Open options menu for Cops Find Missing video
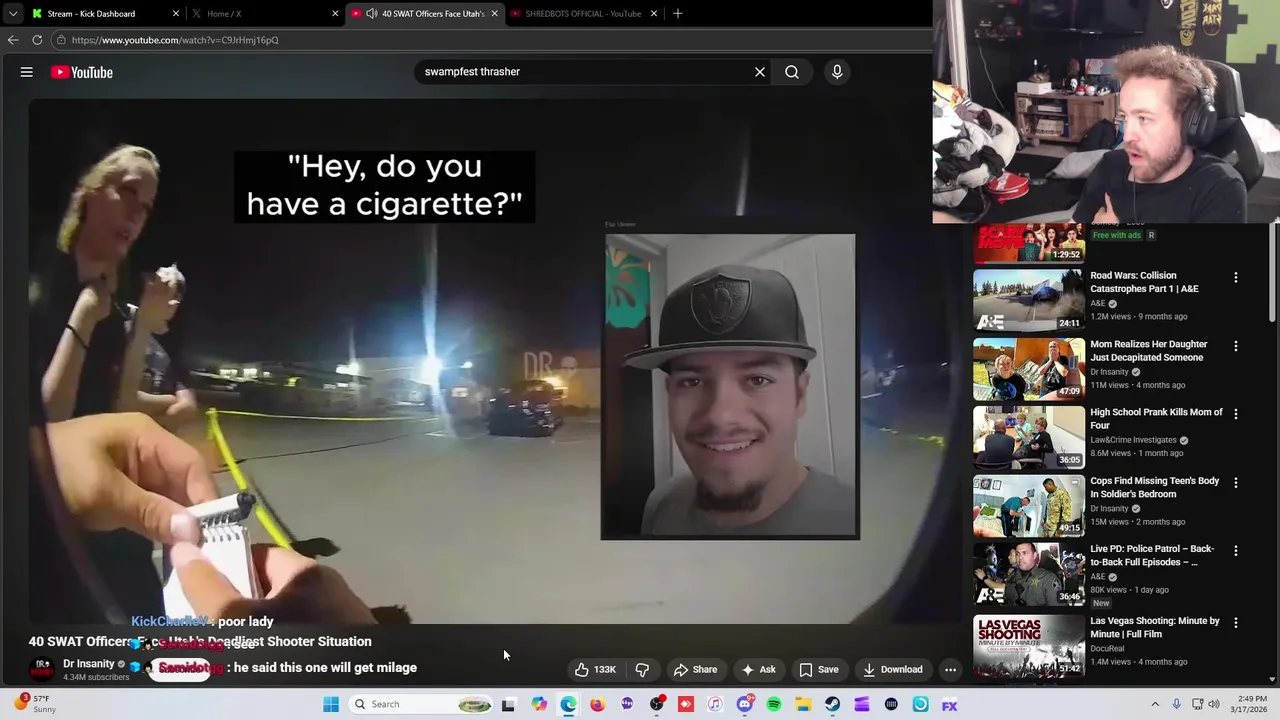 pyautogui.click(x=1235, y=482)
